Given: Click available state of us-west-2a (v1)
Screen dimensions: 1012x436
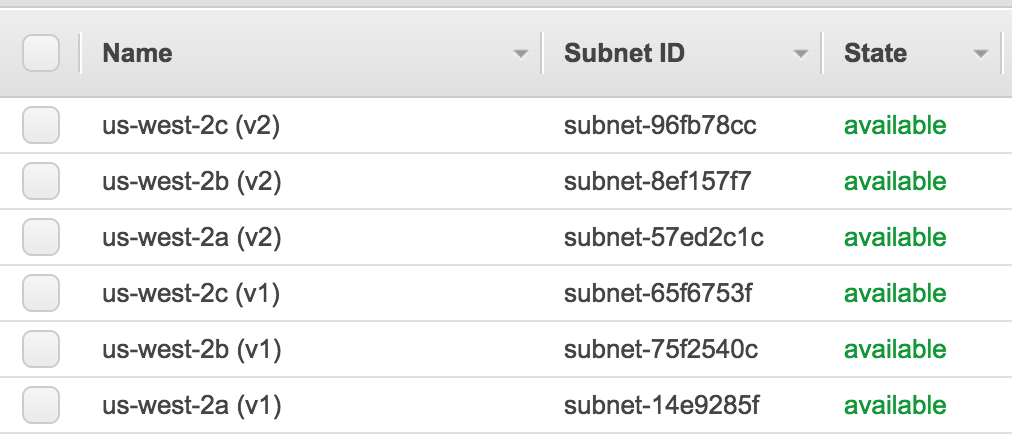Looking at the screenshot, I should pos(894,406).
